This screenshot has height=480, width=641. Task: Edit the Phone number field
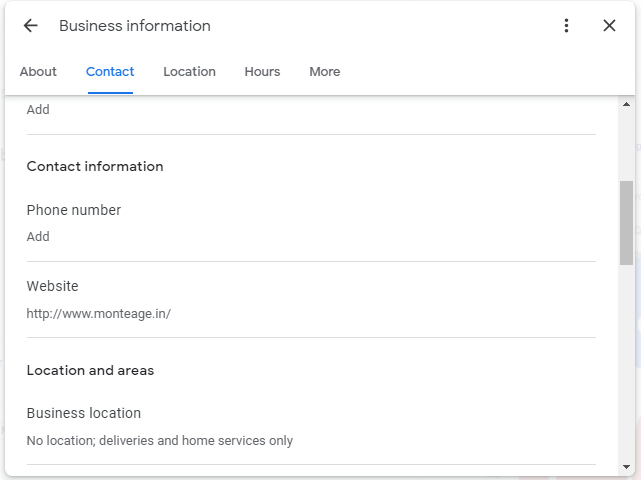311,224
